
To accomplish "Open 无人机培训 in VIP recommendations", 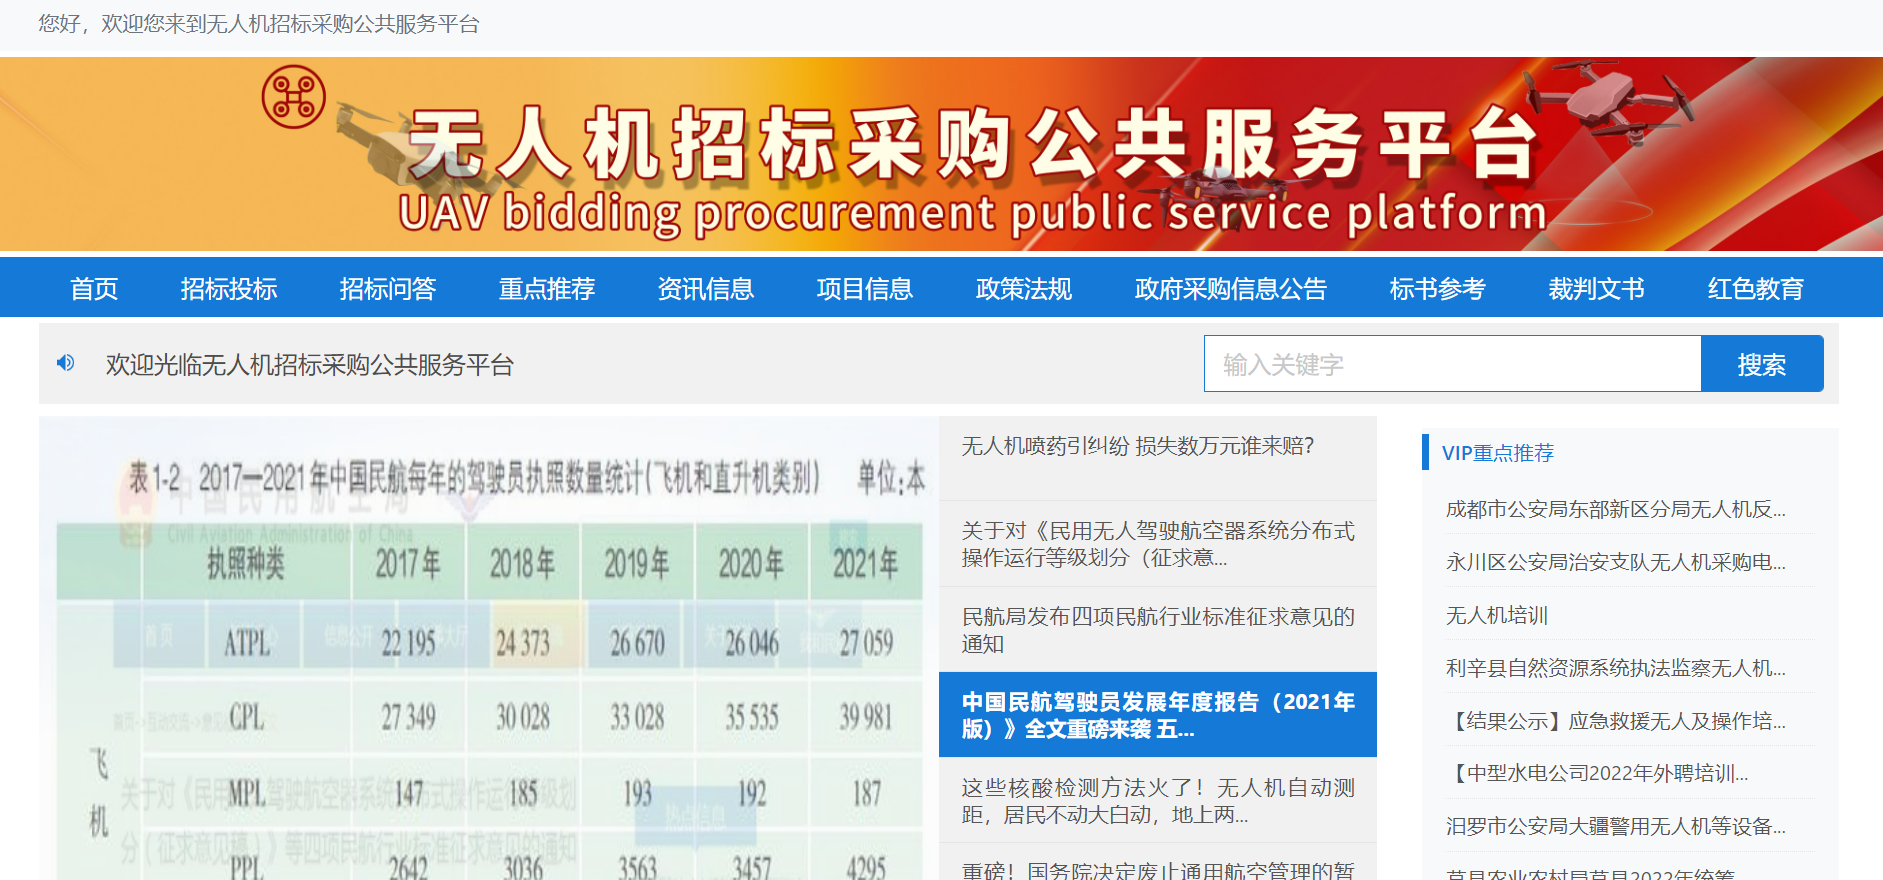I will [1496, 615].
